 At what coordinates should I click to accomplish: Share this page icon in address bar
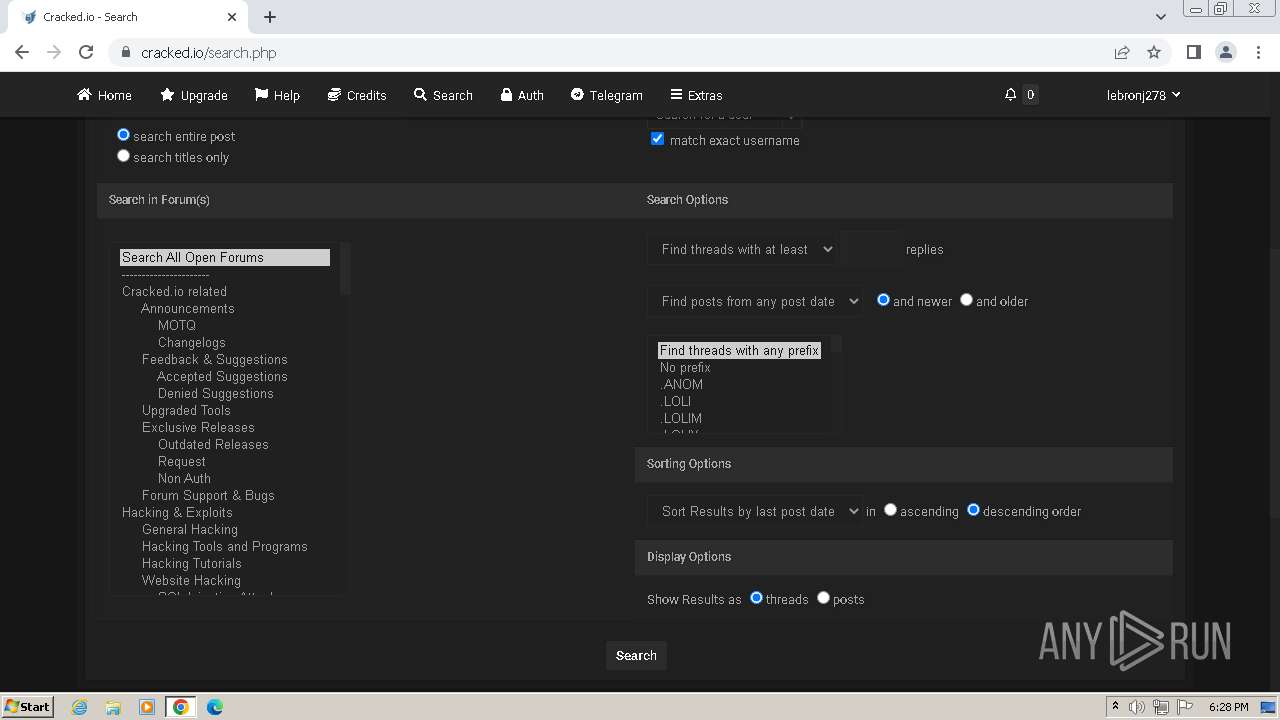tap(1122, 52)
